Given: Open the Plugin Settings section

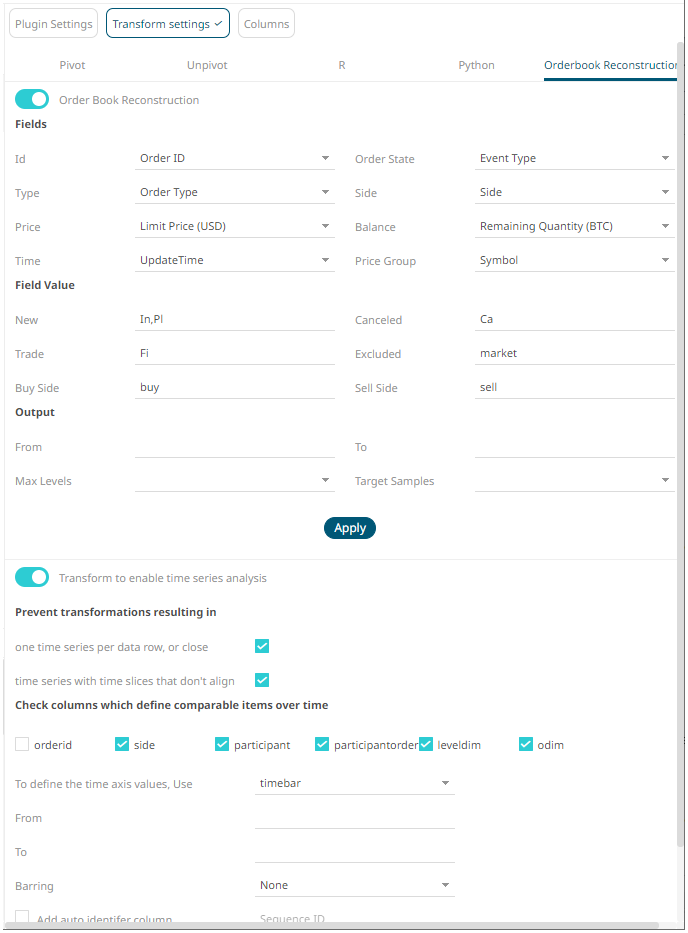Looking at the screenshot, I should coord(54,24).
